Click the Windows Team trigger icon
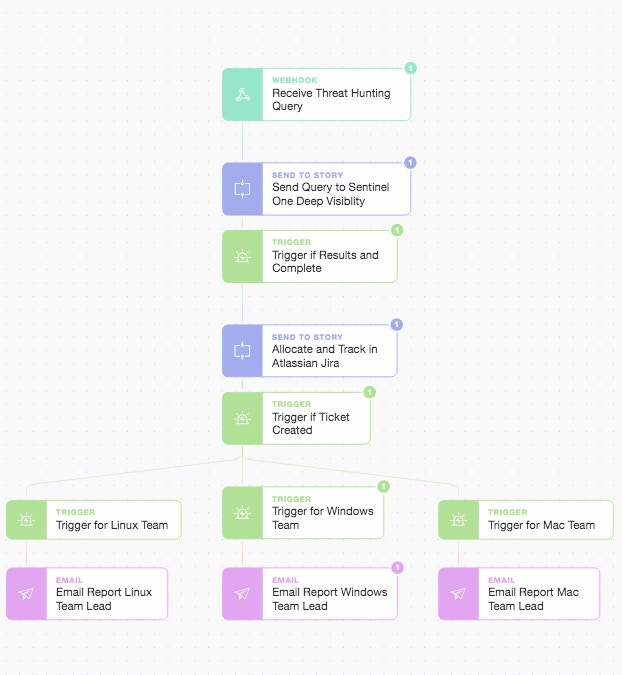This screenshot has height=675, width=622. click(x=242, y=513)
